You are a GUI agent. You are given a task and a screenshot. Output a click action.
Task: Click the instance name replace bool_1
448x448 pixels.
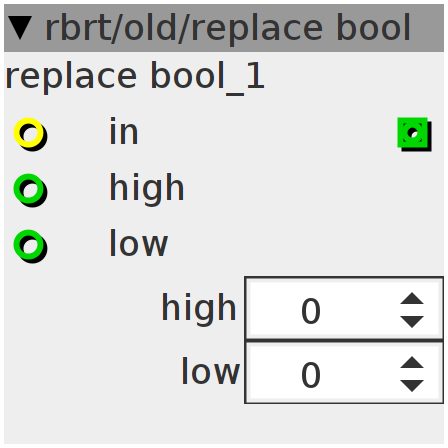point(135,77)
